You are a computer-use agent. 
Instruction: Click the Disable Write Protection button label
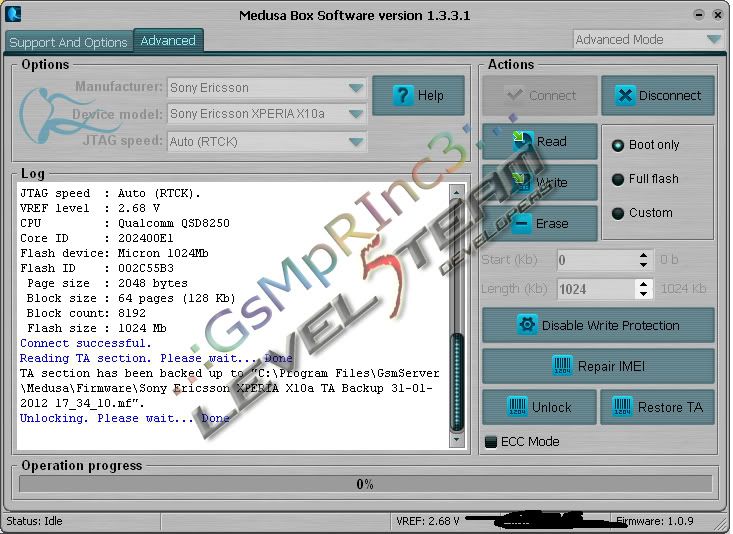[611, 325]
